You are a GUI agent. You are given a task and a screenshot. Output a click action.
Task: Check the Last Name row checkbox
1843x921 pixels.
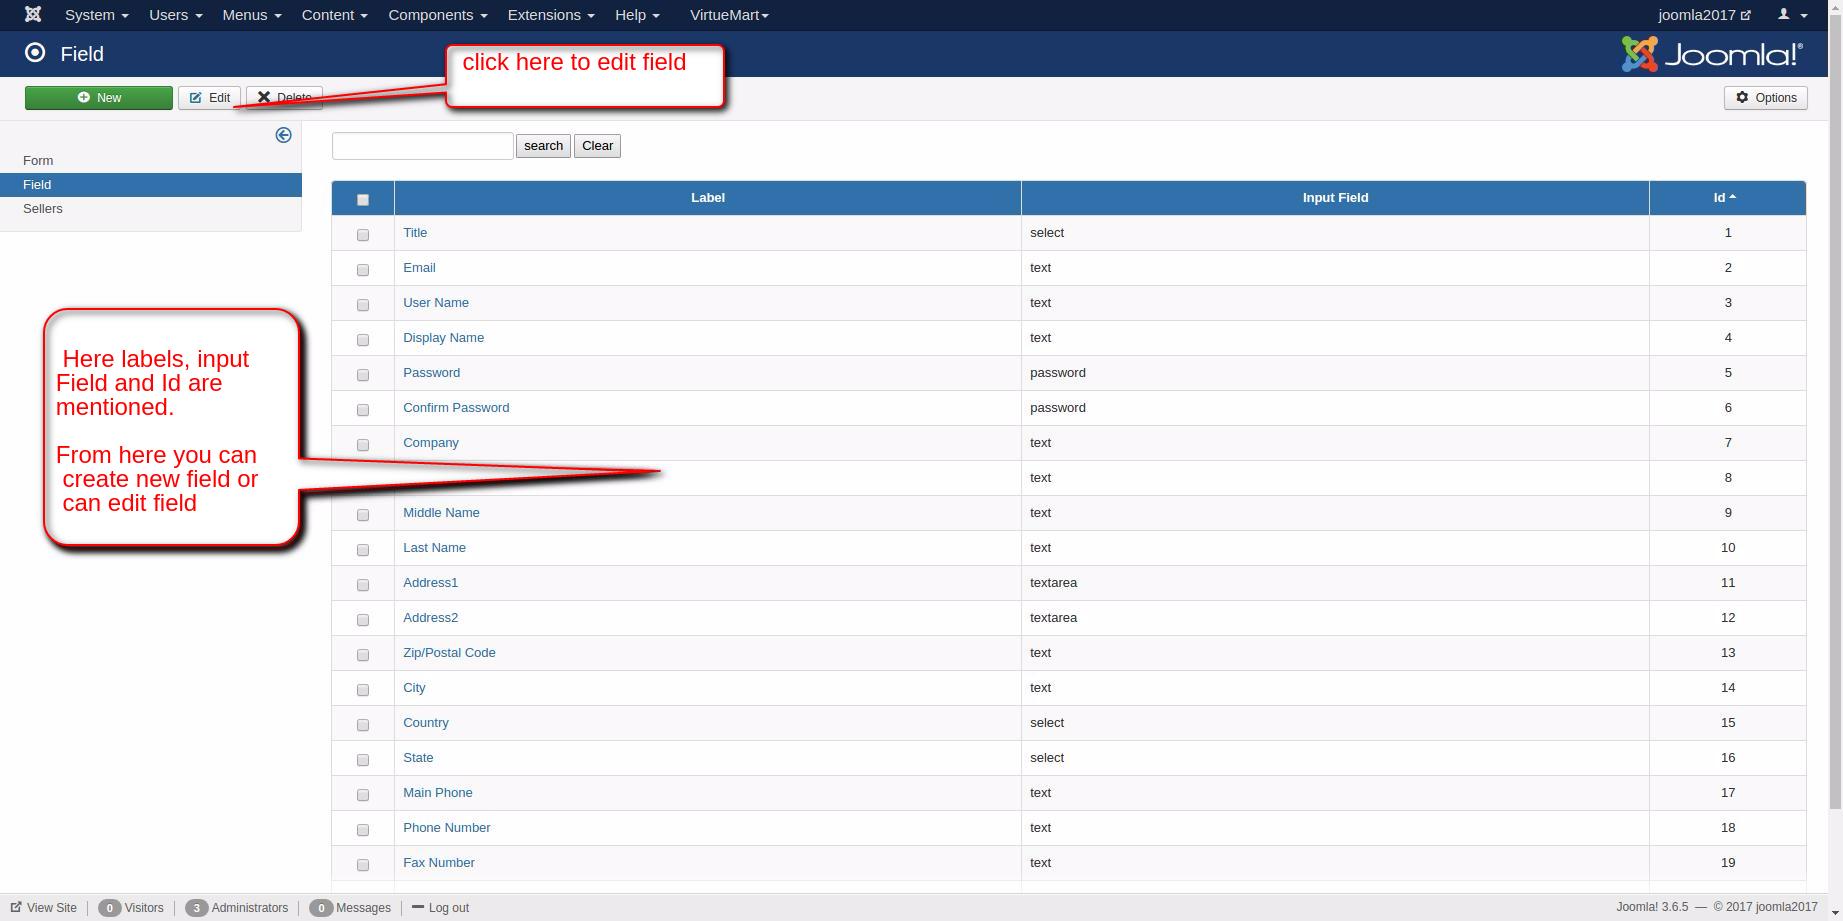pos(363,550)
